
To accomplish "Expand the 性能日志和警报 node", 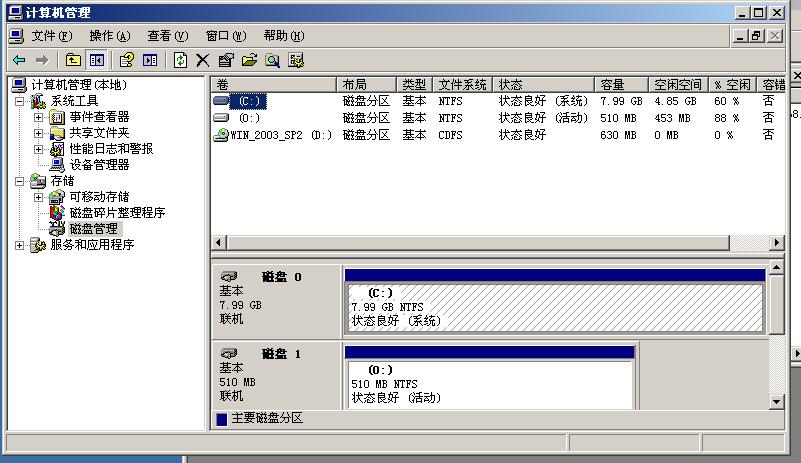I will click(38, 149).
